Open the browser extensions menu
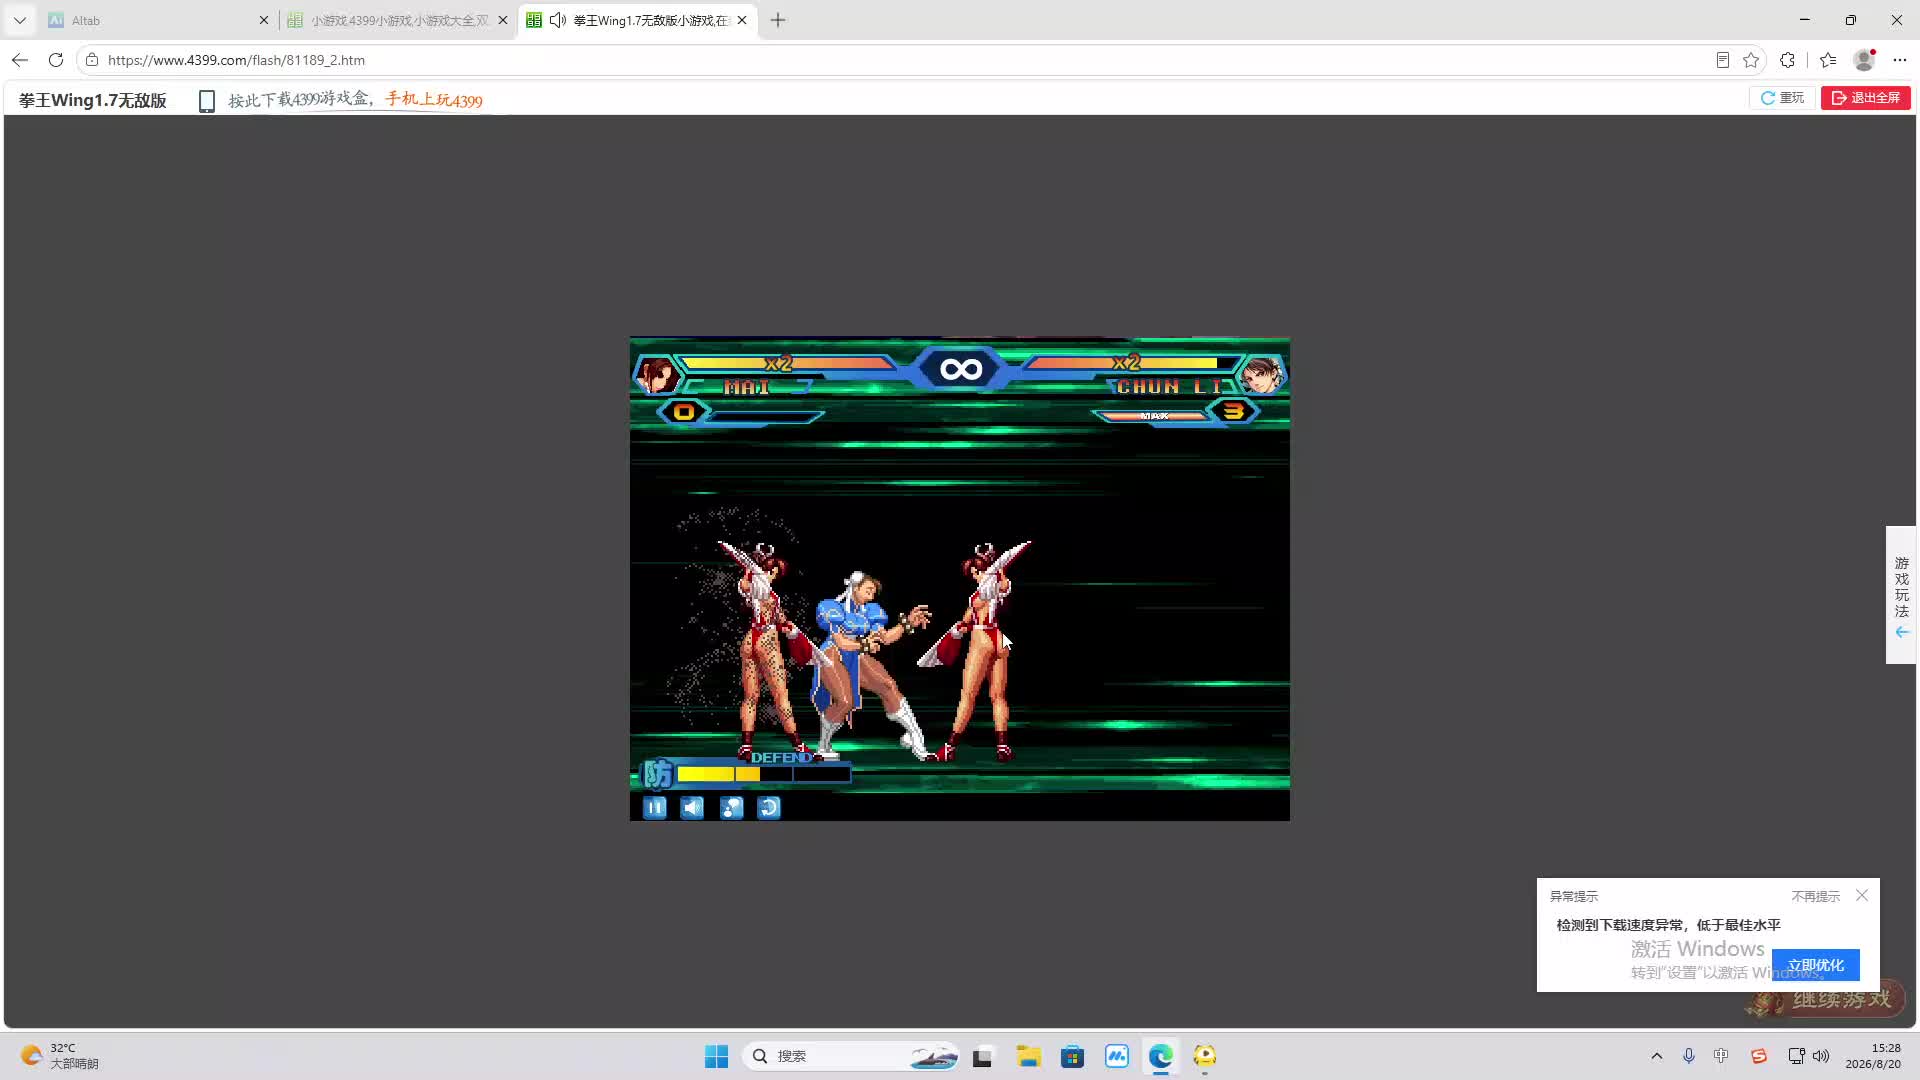 click(1788, 60)
